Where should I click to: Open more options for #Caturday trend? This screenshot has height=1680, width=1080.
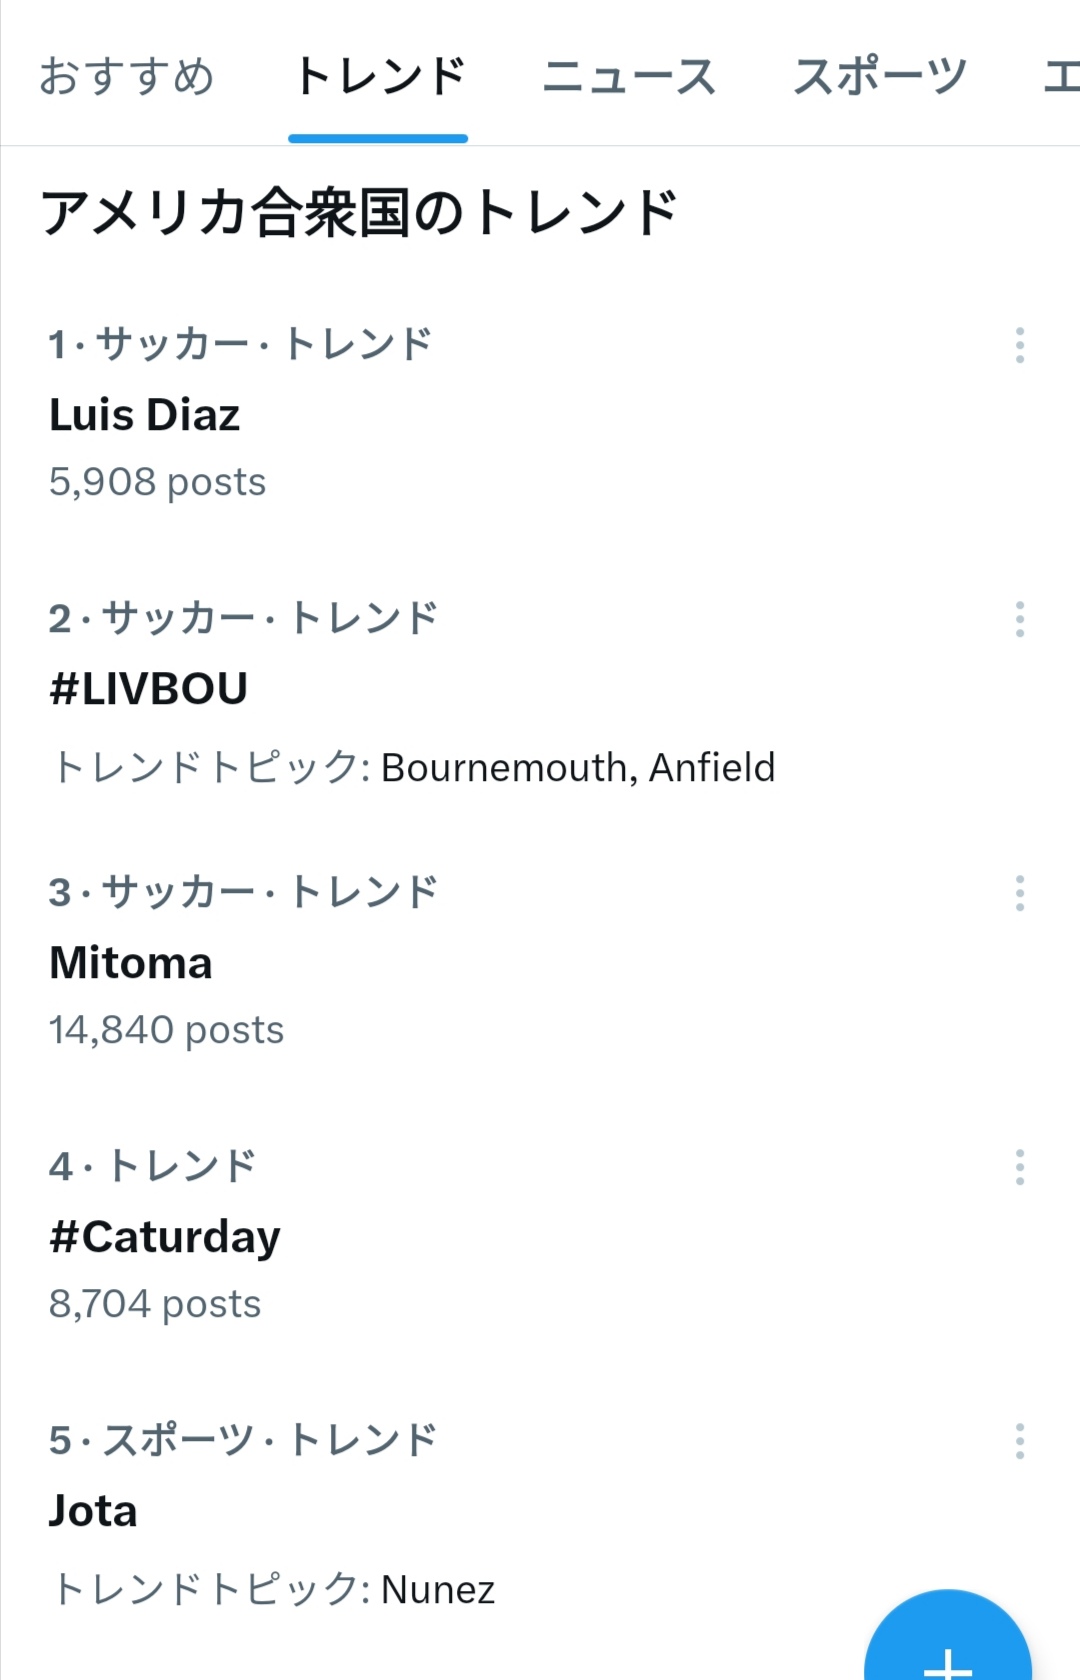click(x=1019, y=1167)
